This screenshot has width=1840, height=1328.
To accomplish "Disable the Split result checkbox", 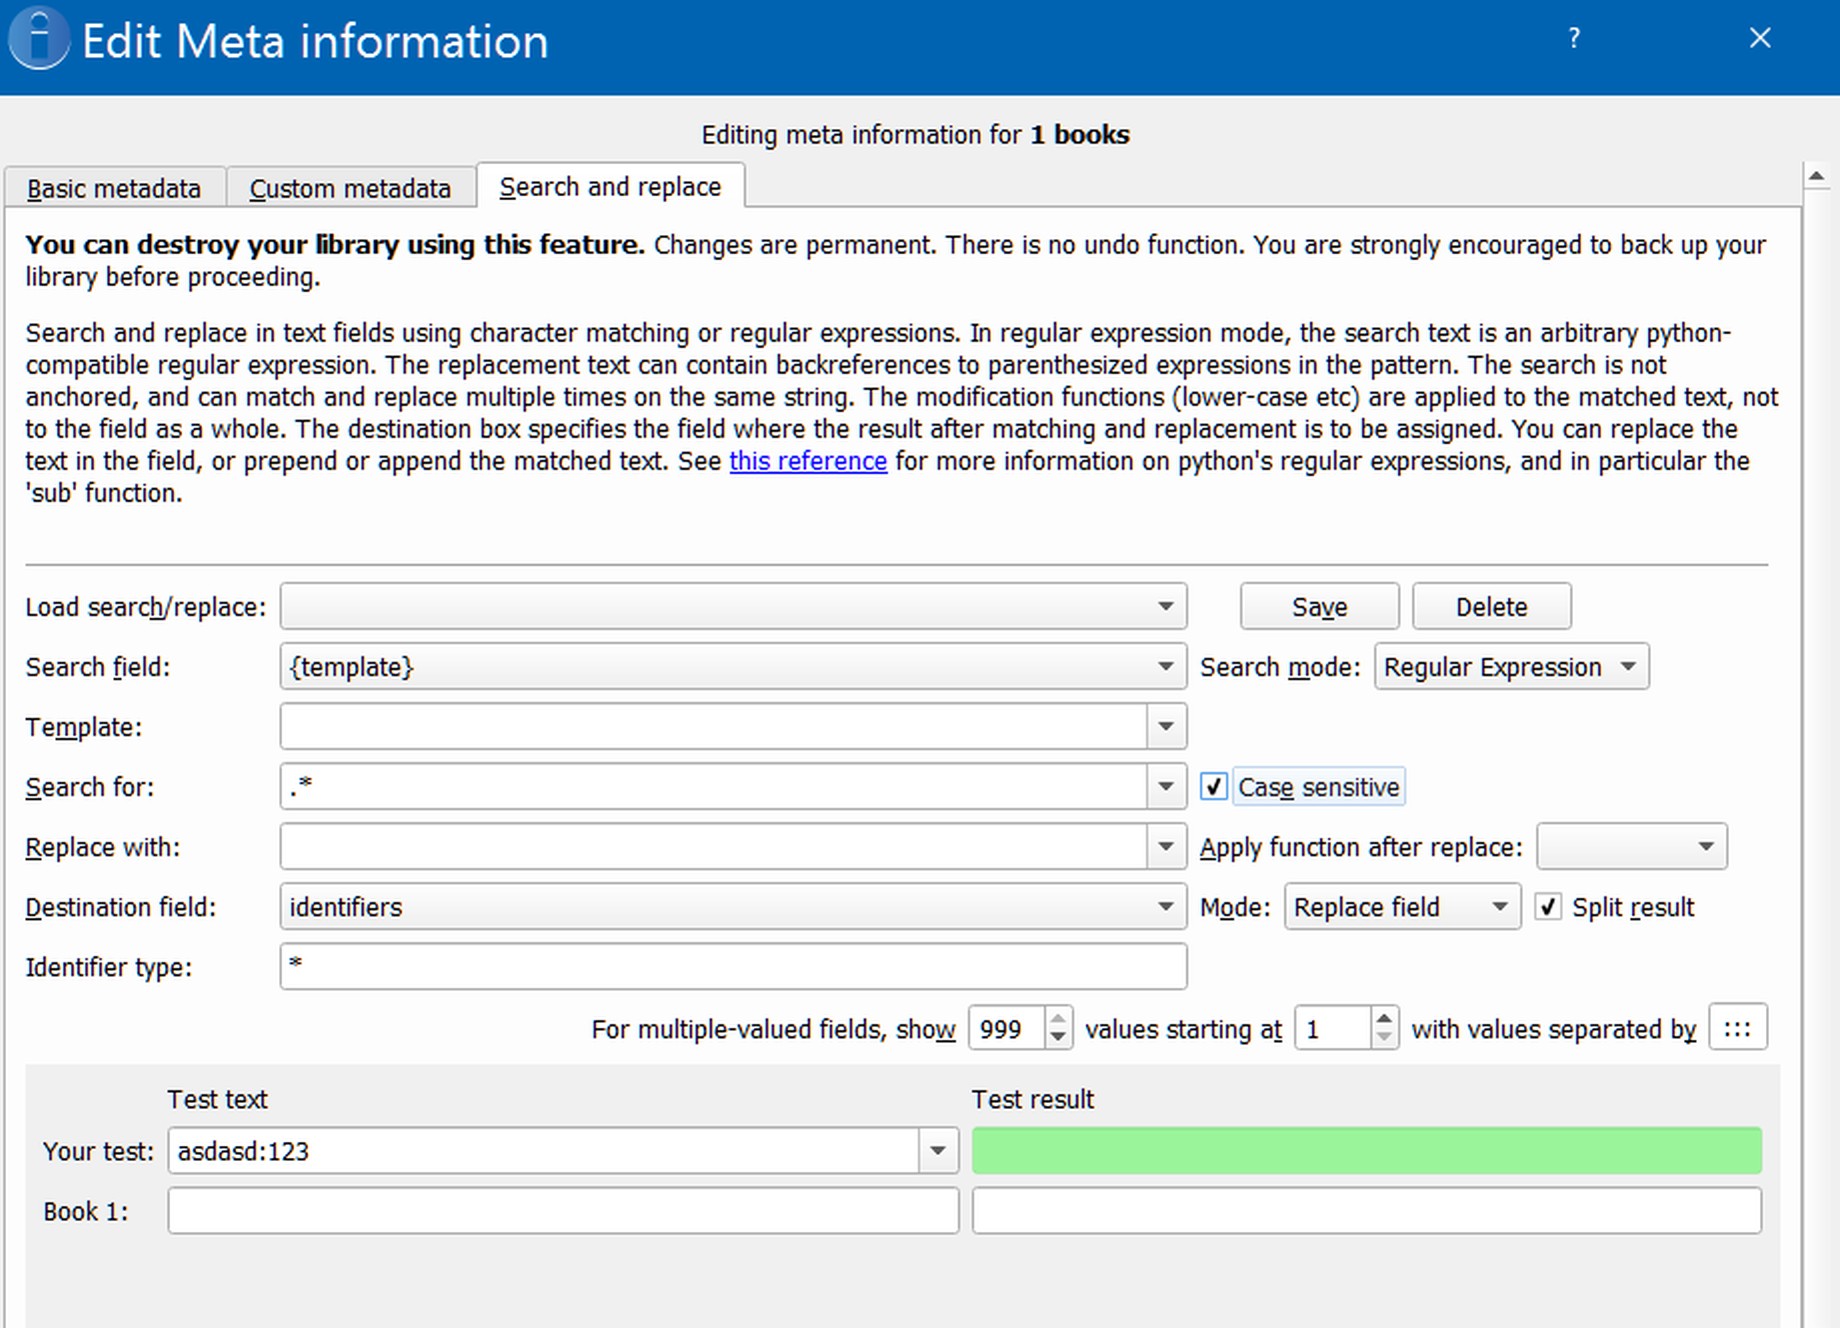I will pos(1548,907).
